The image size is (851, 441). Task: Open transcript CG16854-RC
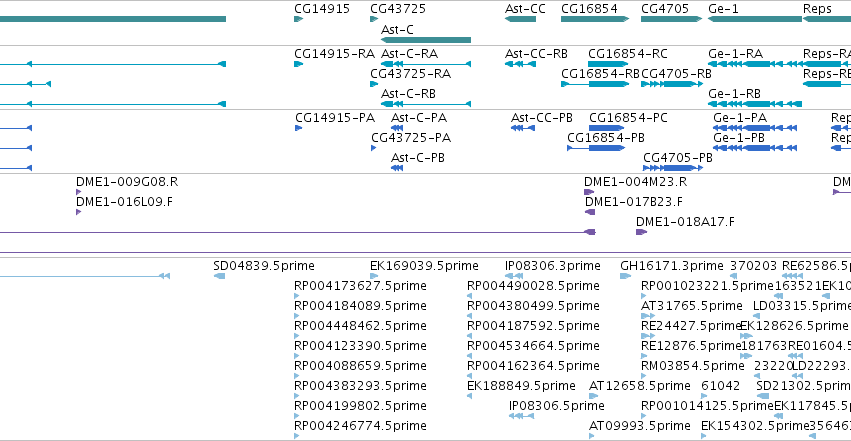point(628,54)
